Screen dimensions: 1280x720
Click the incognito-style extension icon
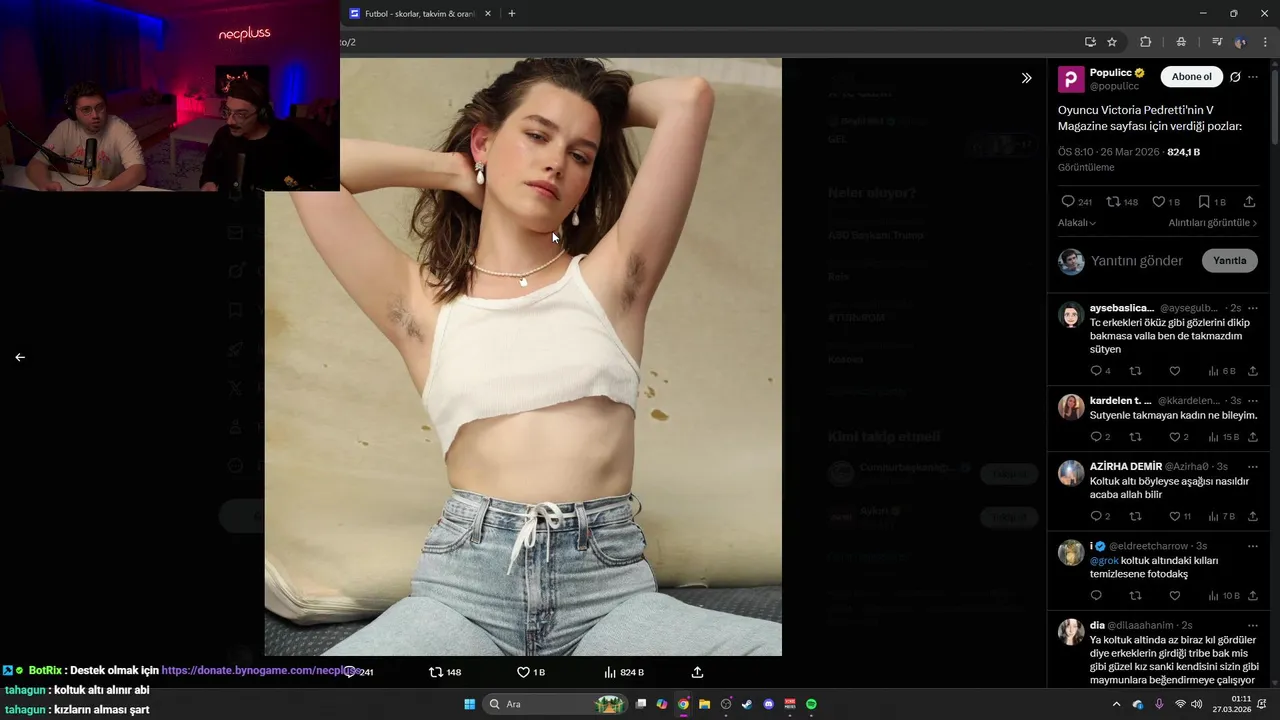pyautogui.click(x=1181, y=42)
